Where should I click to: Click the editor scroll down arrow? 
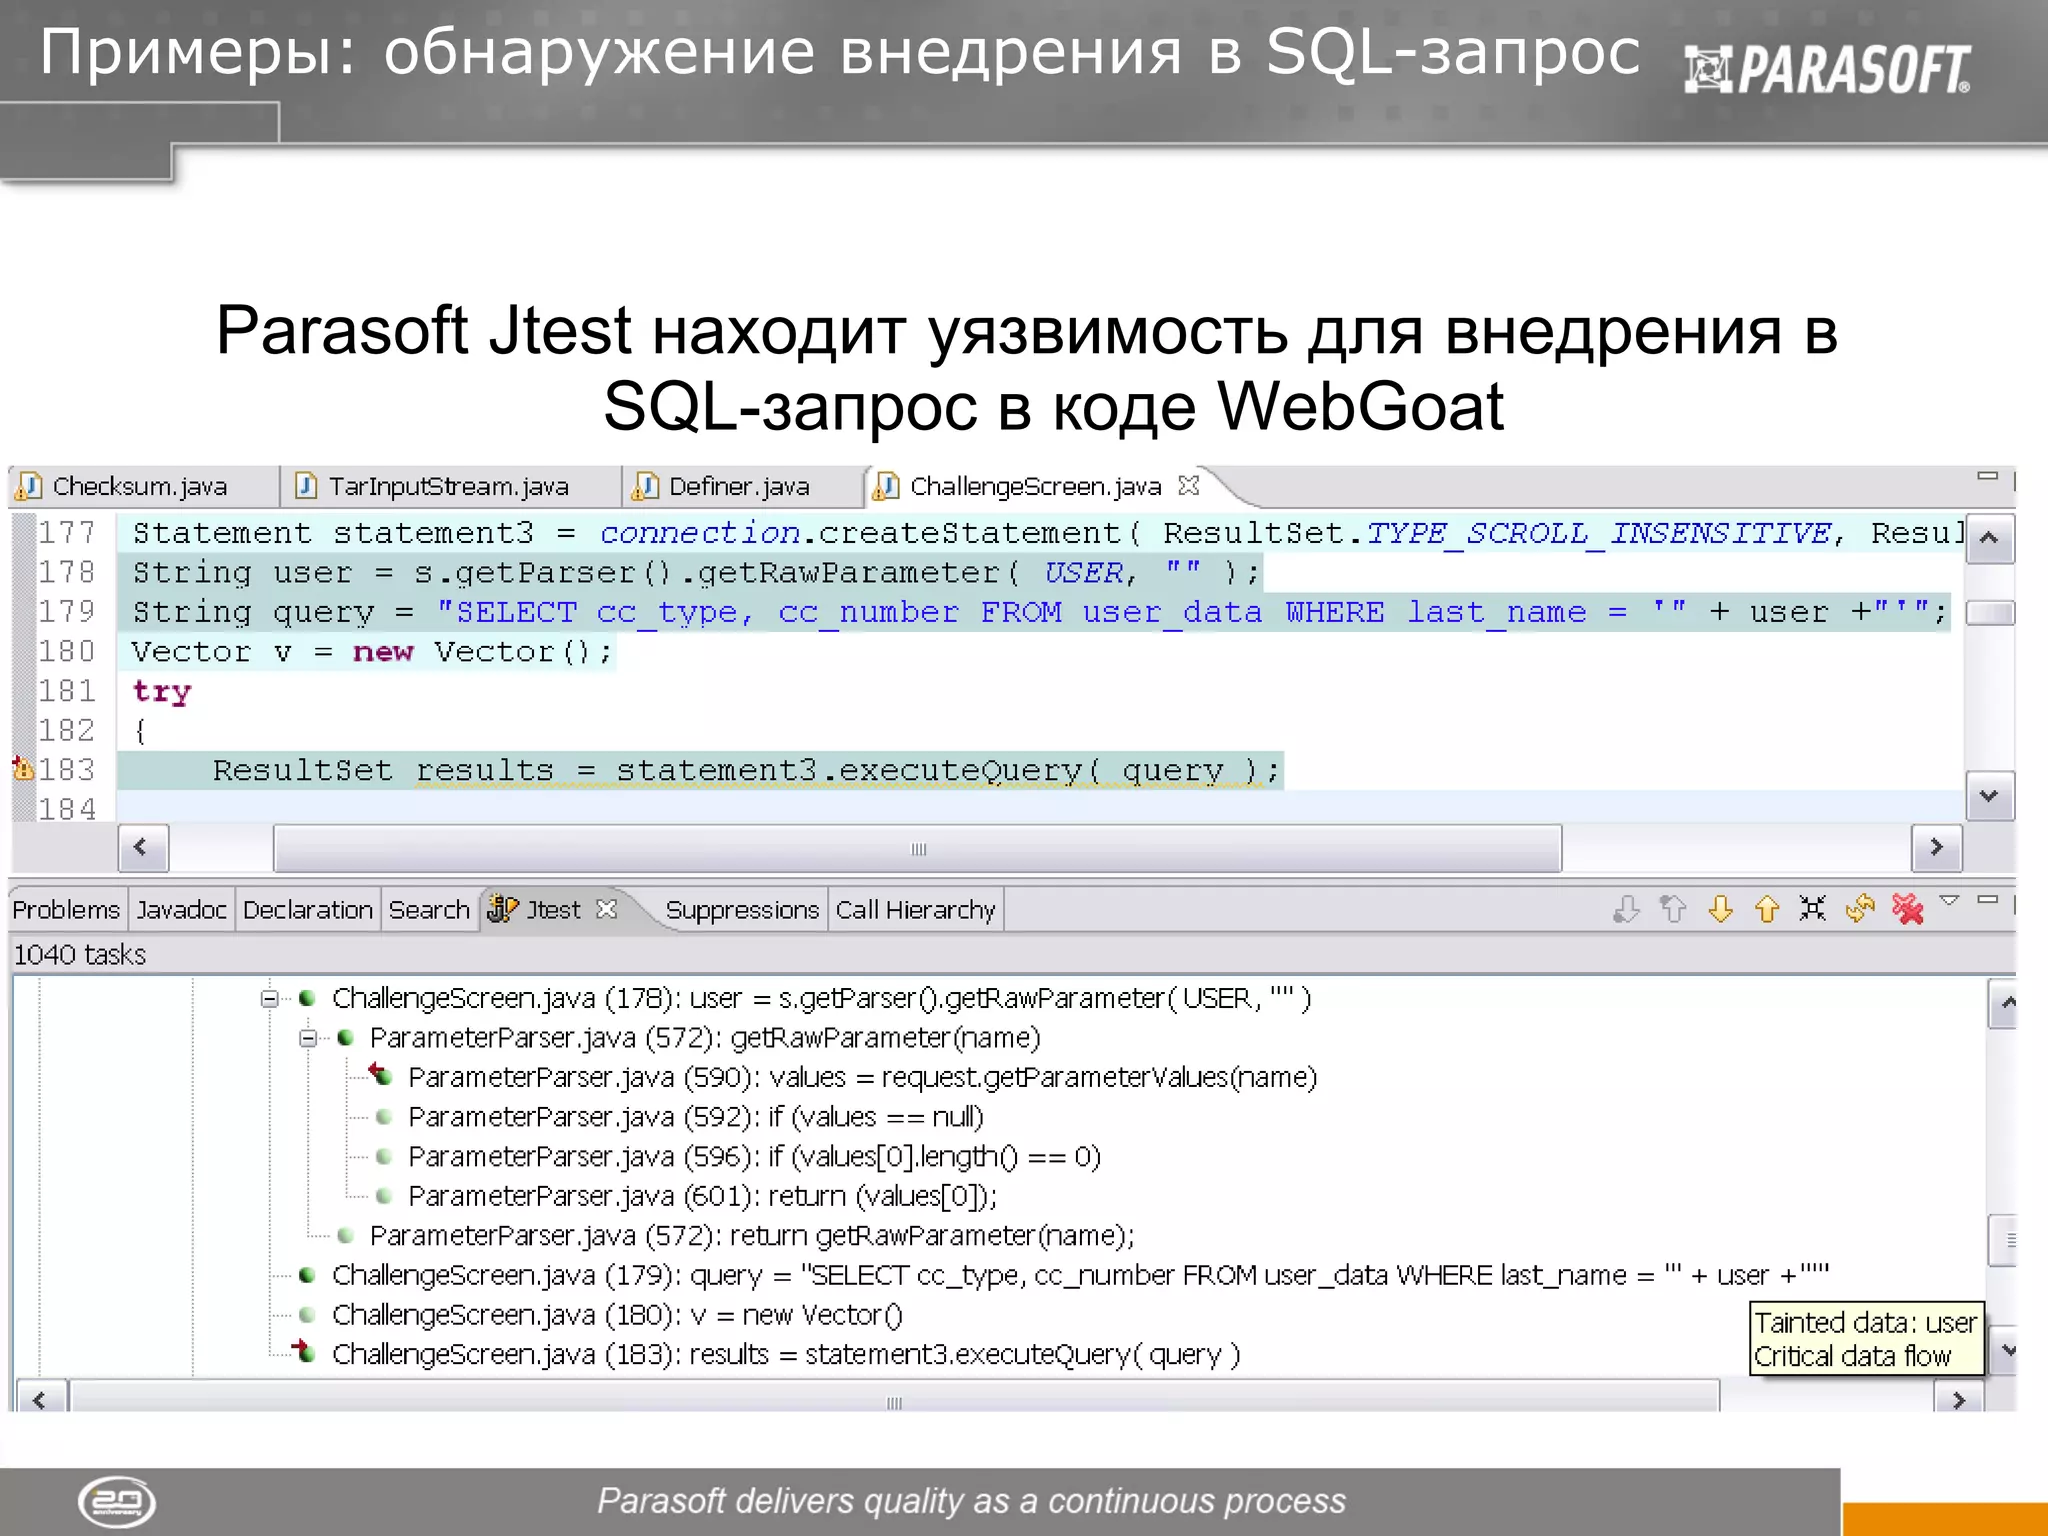pyautogui.click(x=1989, y=796)
